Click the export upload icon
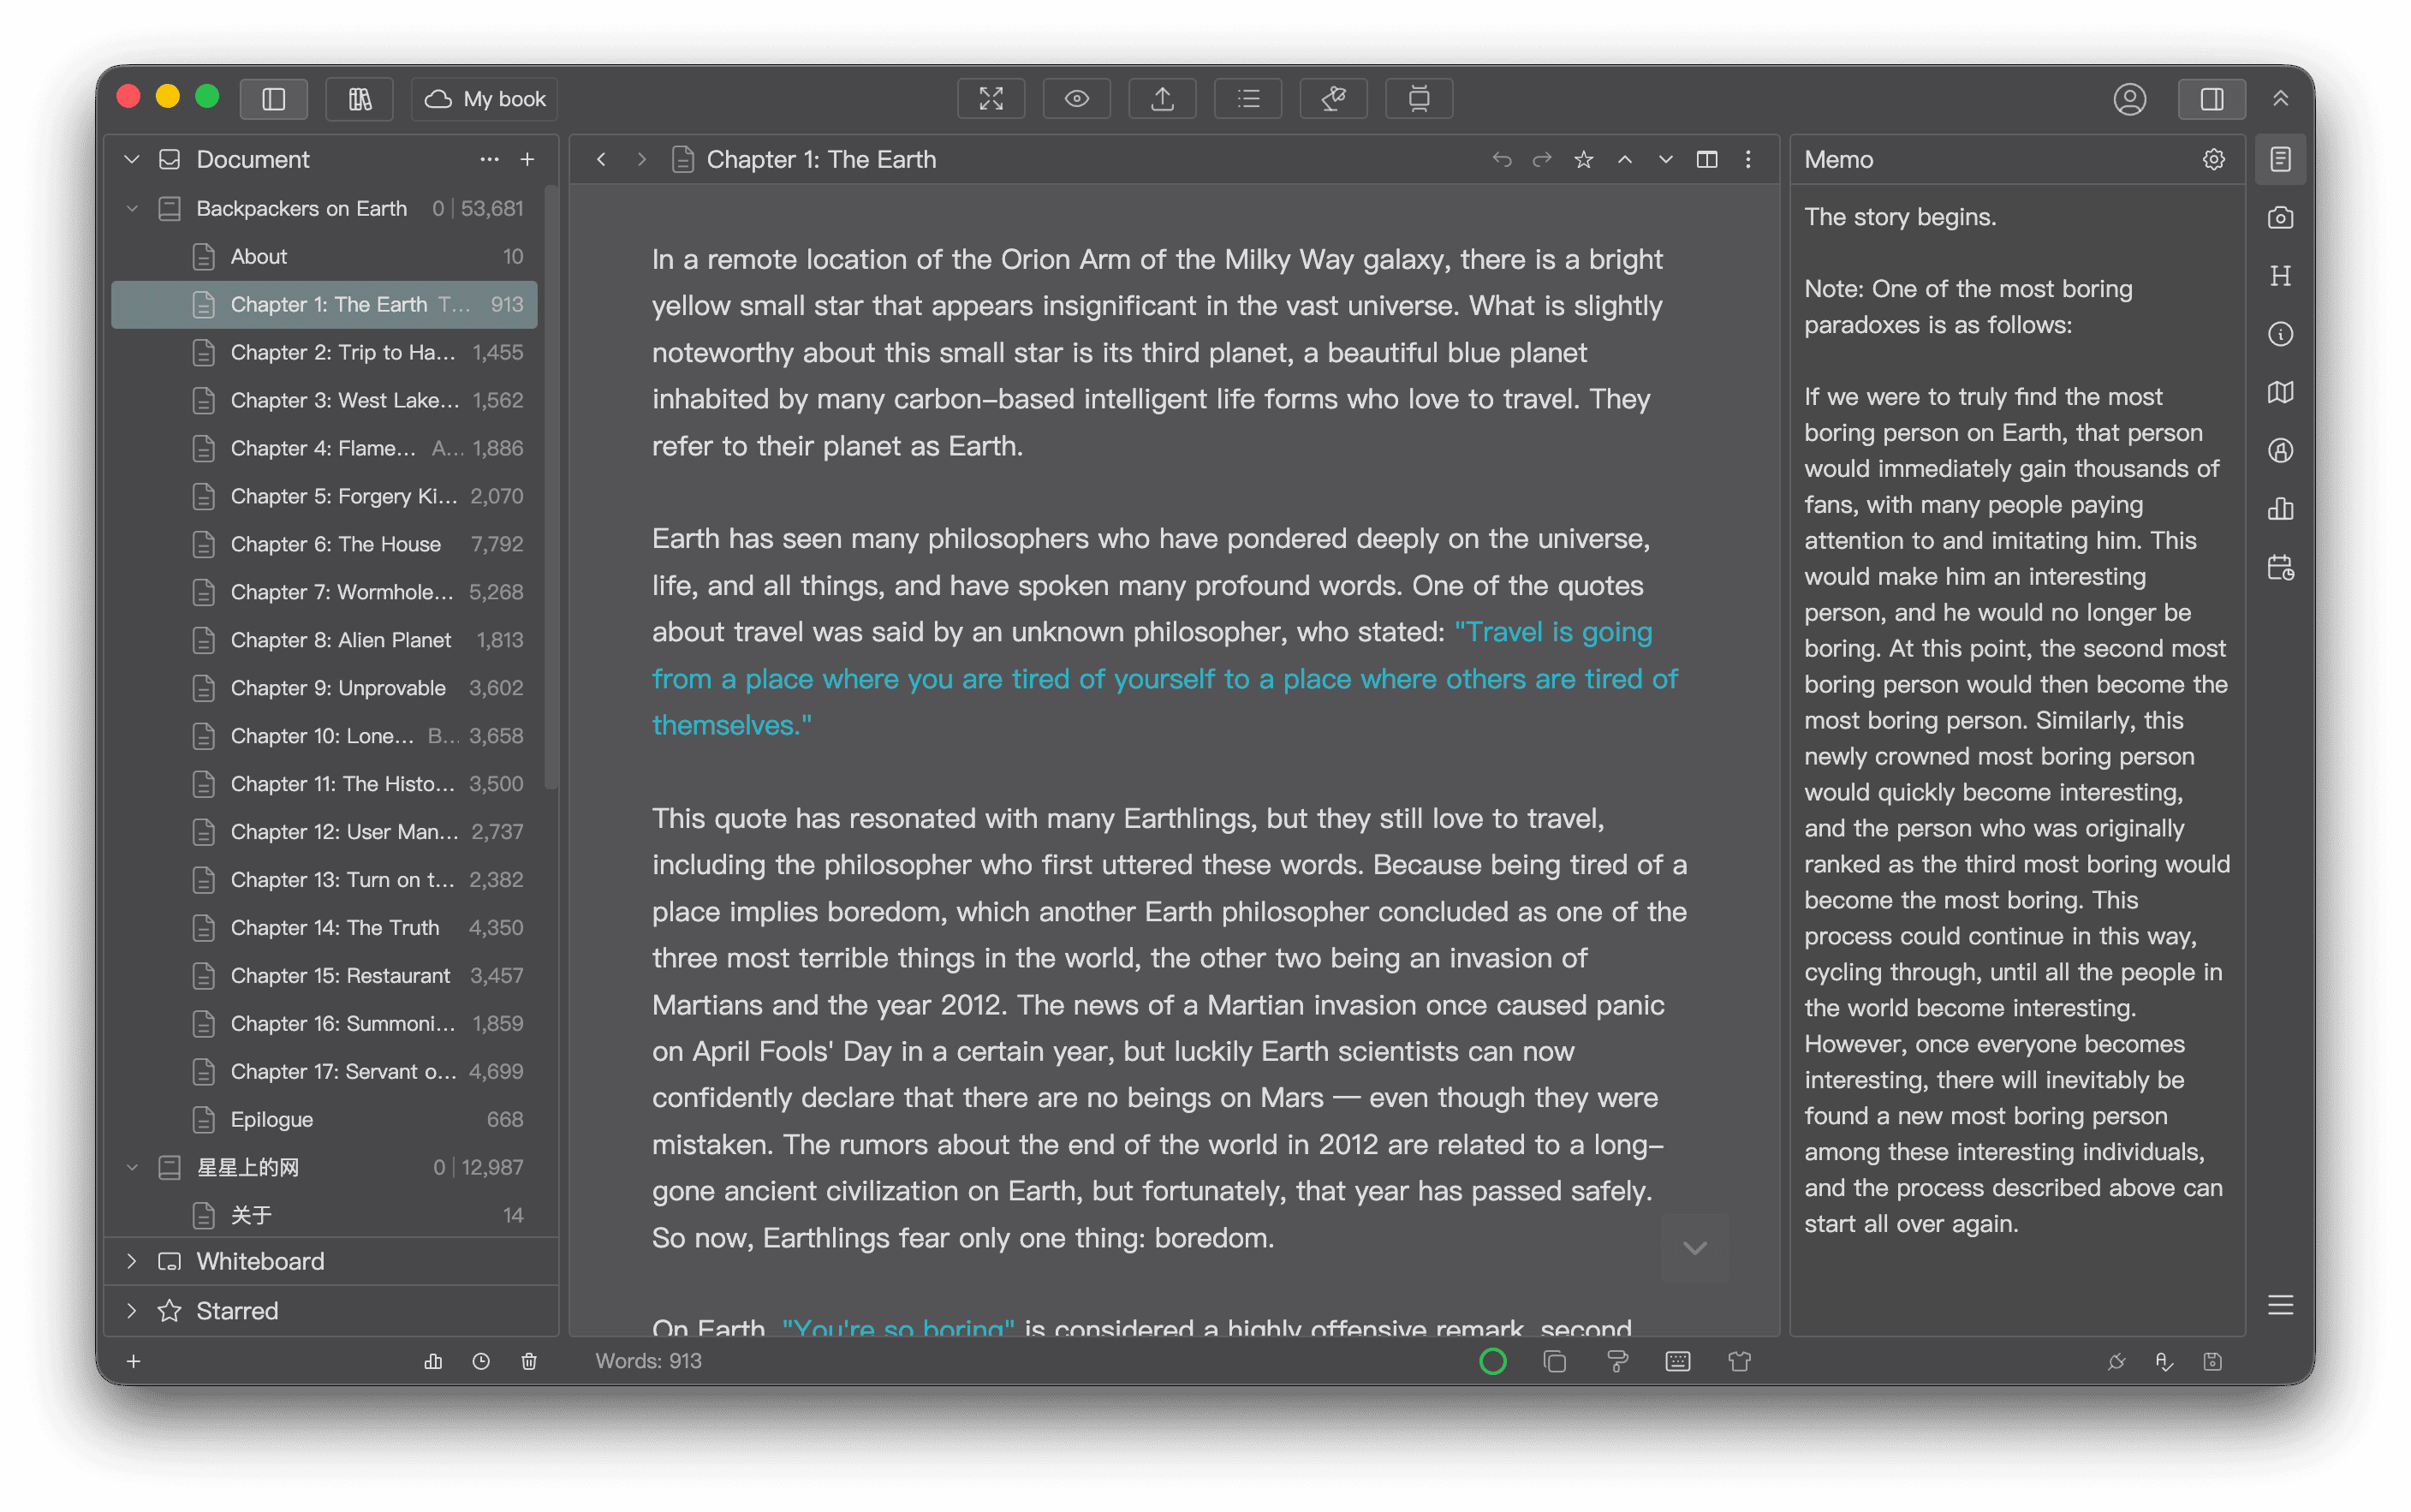The image size is (2411, 1512). 1162,99
